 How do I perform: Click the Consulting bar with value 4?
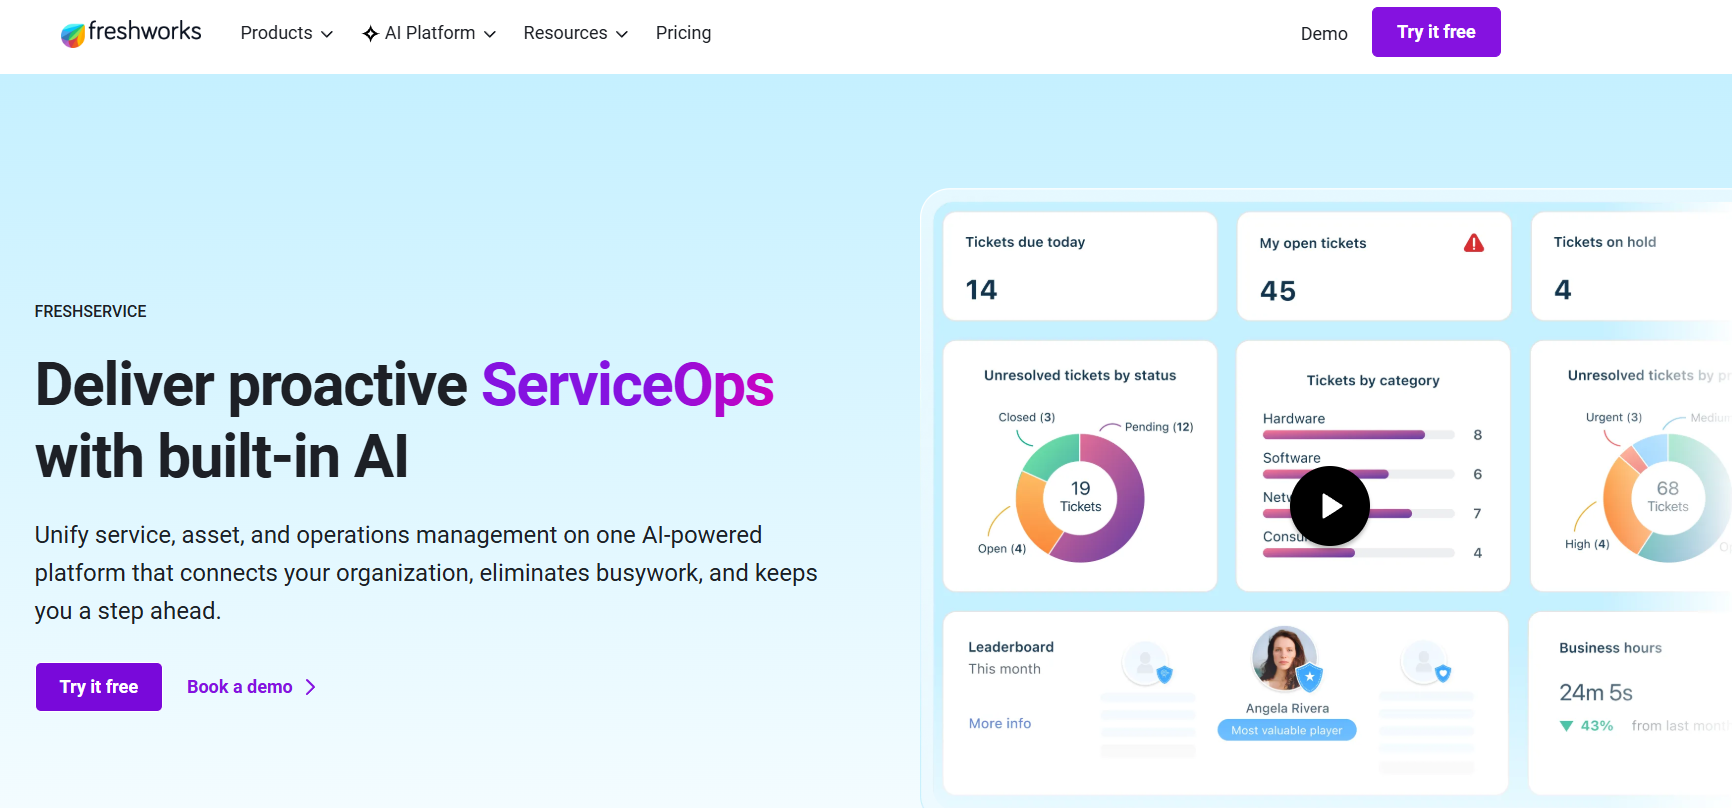tap(1358, 553)
